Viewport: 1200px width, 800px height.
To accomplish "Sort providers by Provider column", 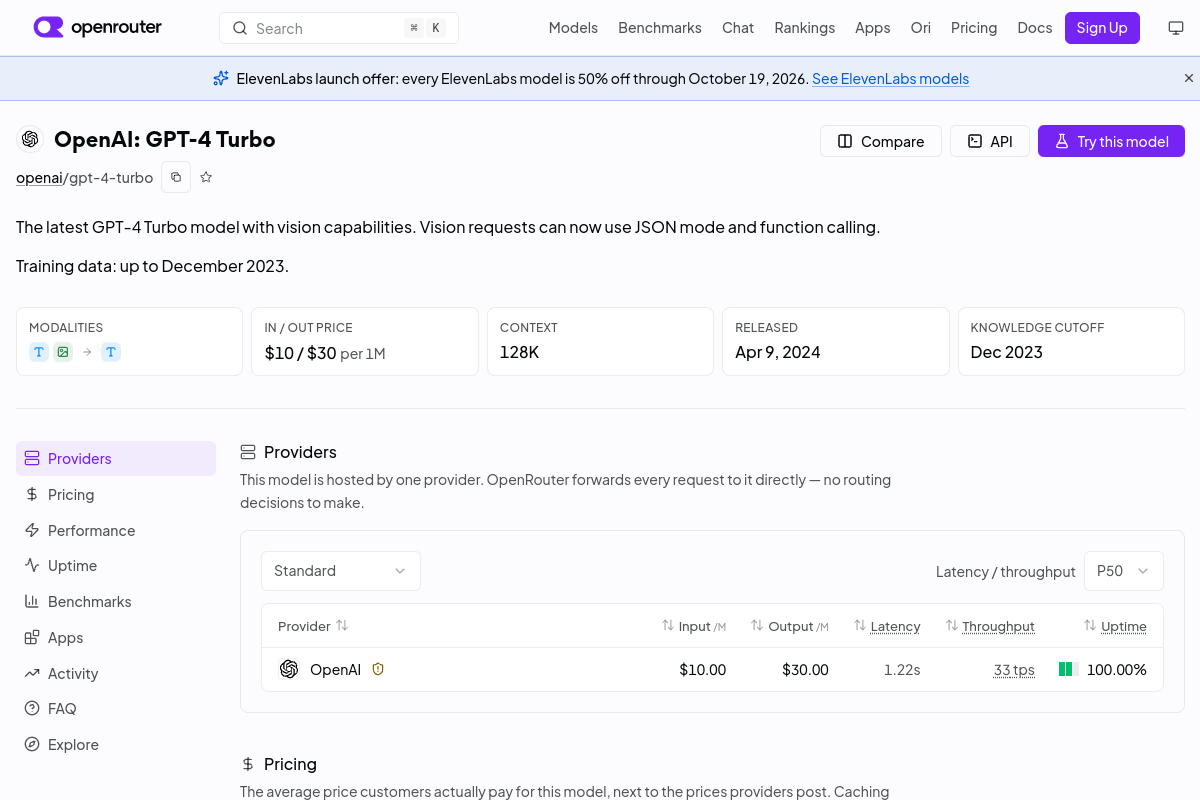I will tap(313, 626).
